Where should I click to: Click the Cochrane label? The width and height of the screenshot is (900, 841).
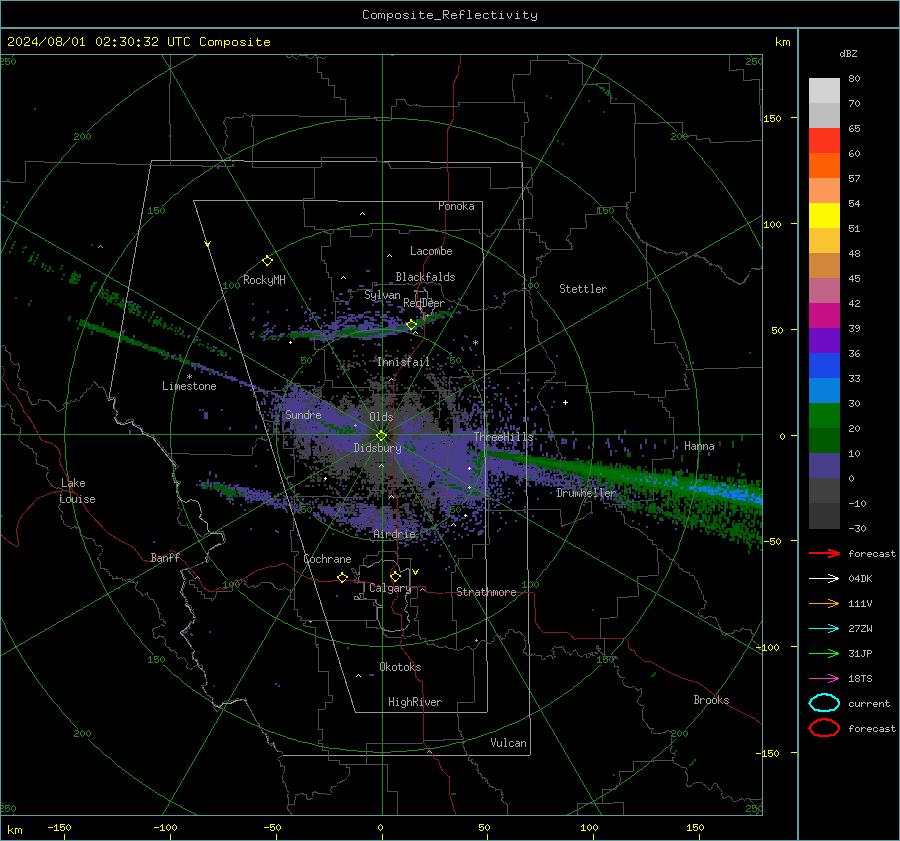tap(327, 559)
